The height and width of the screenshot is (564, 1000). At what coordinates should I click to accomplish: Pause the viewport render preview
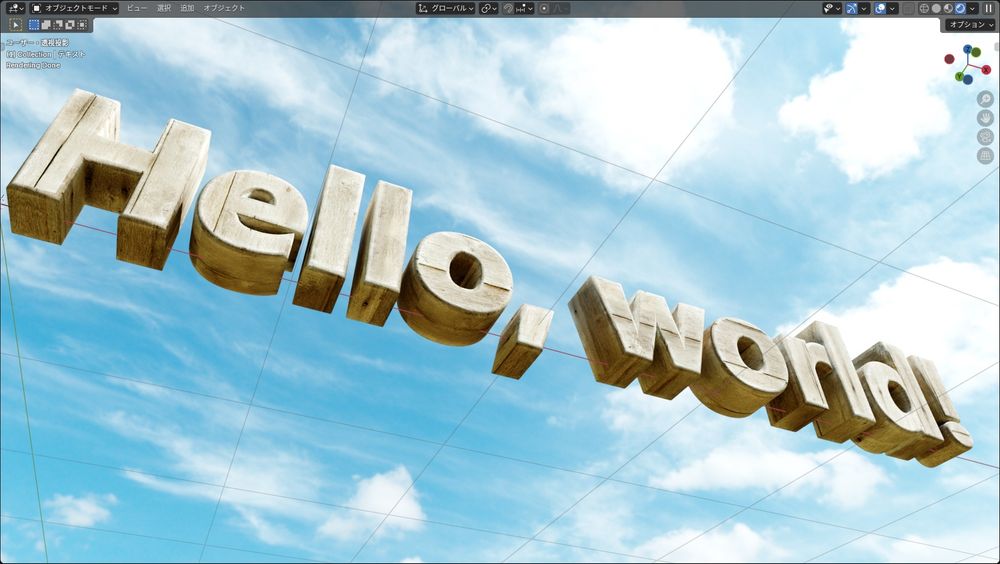[x=989, y=8]
